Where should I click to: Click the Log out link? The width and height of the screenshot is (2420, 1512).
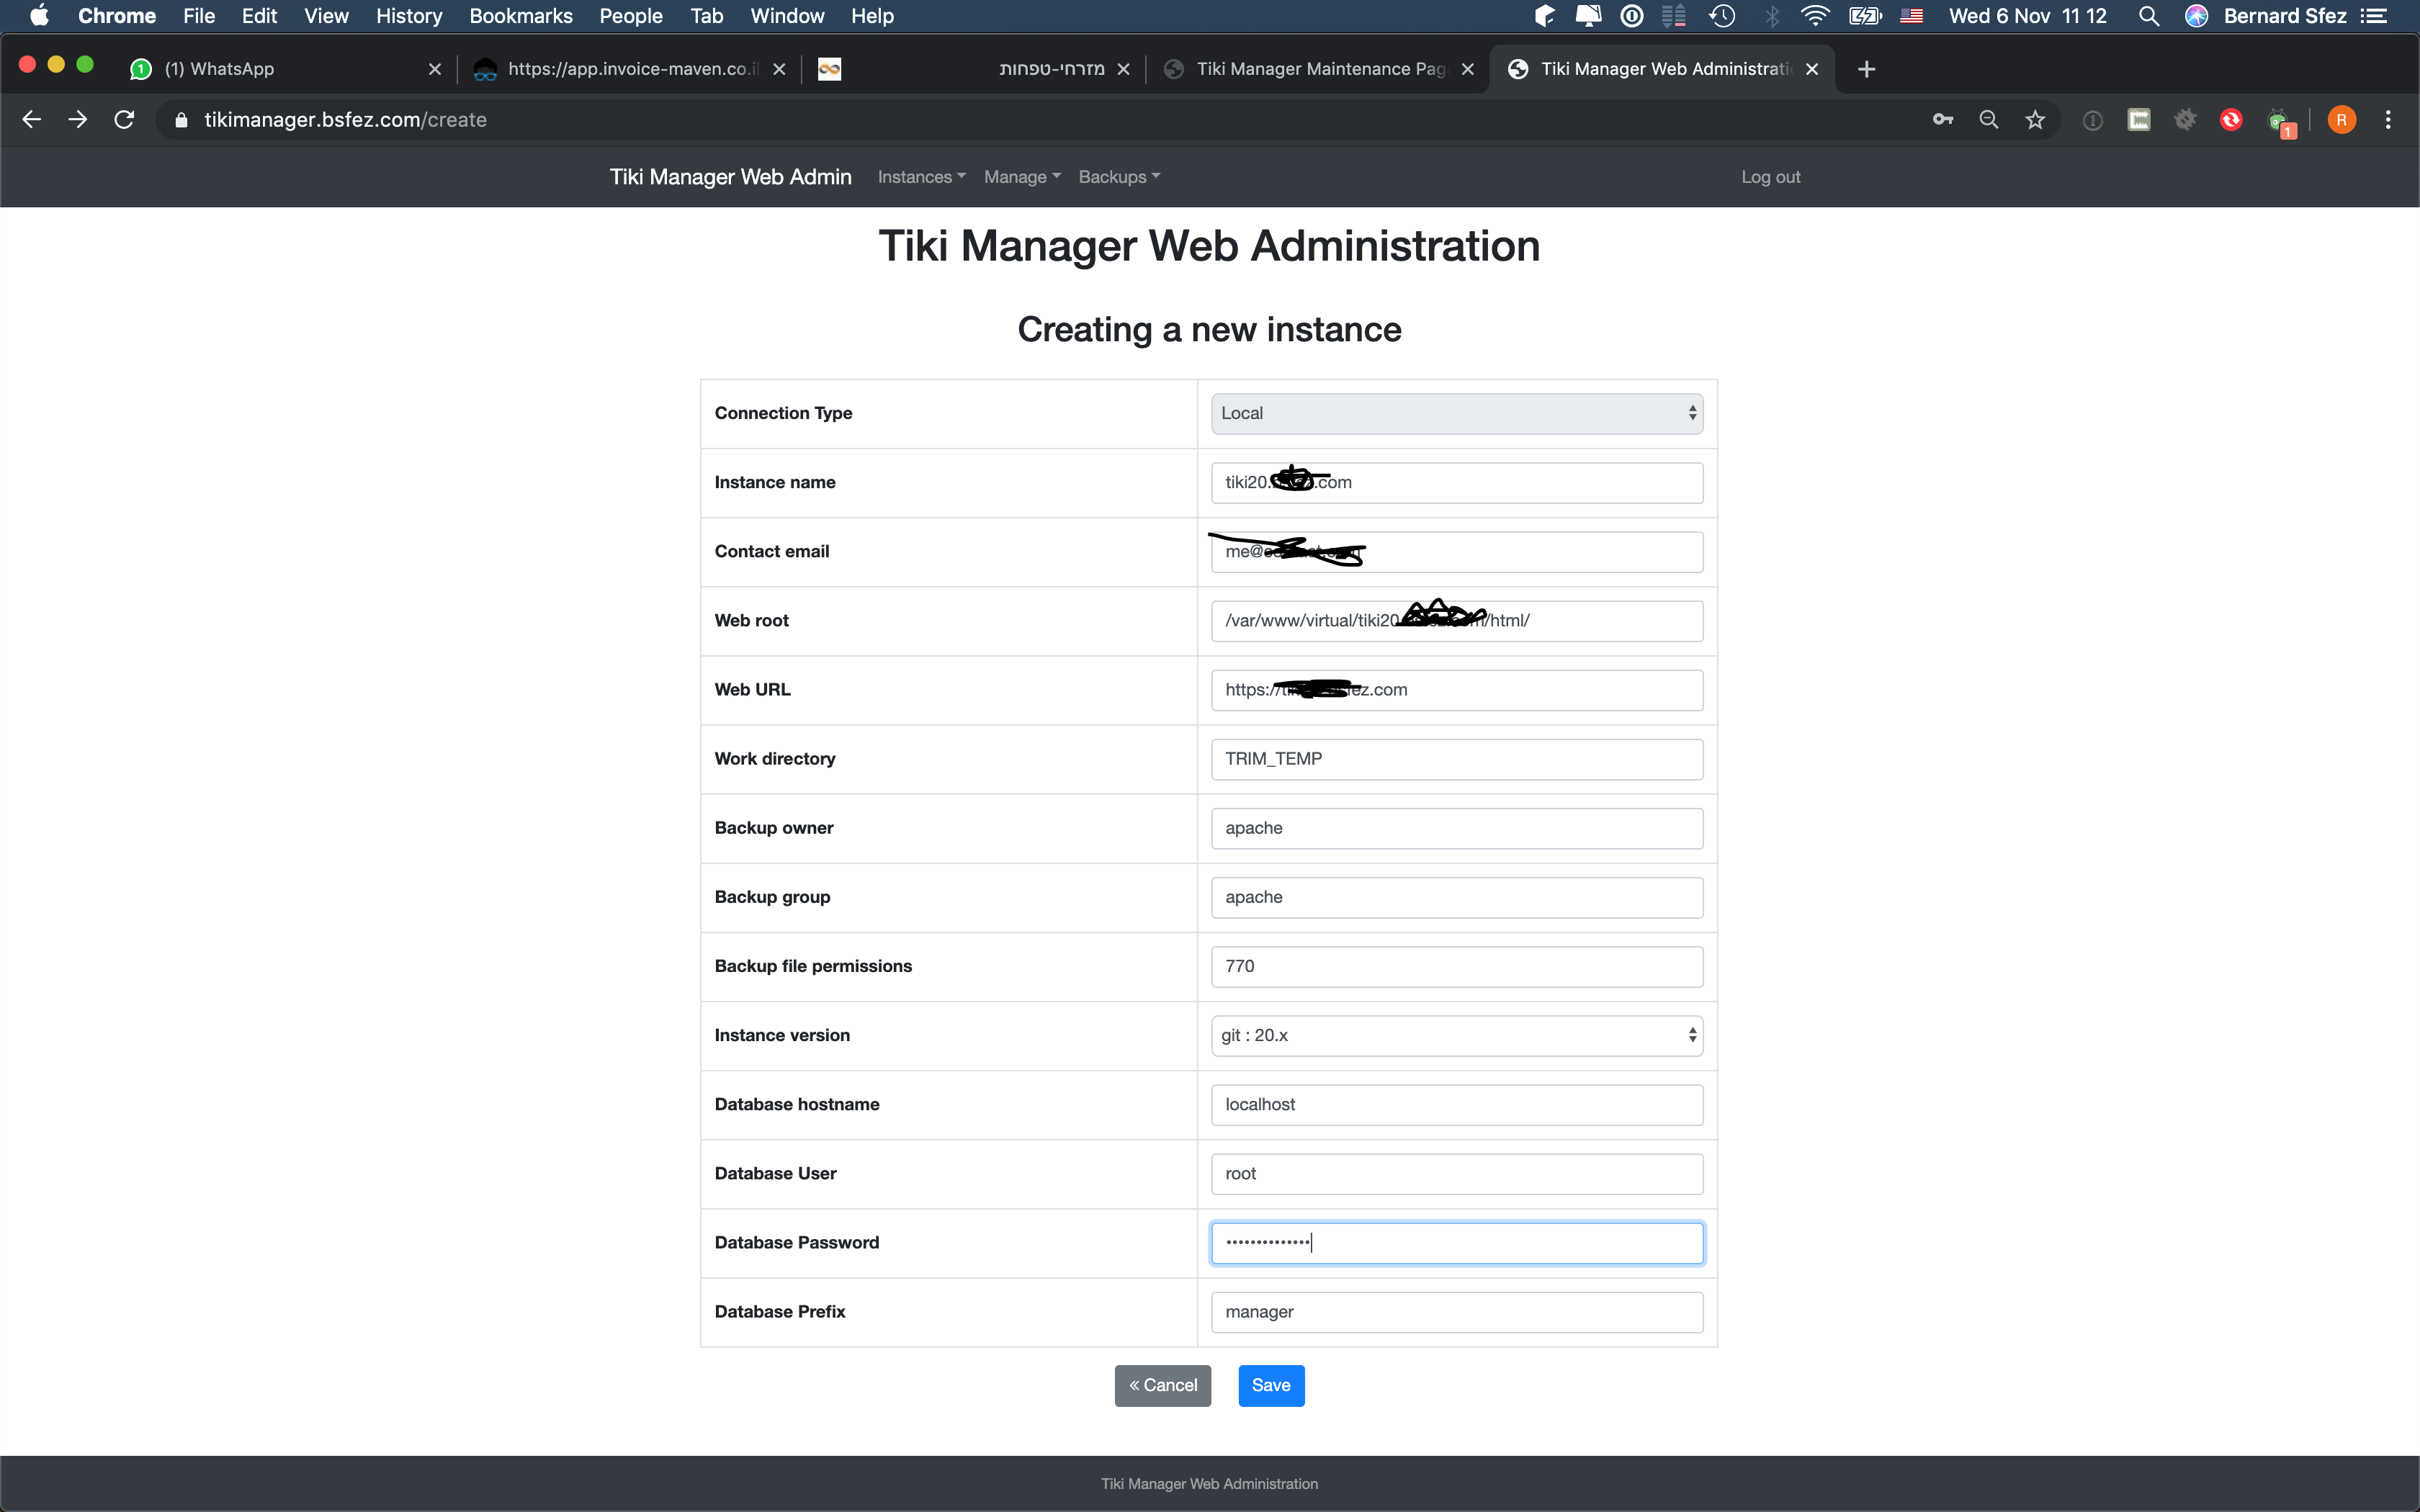click(x=1770, y=177)
